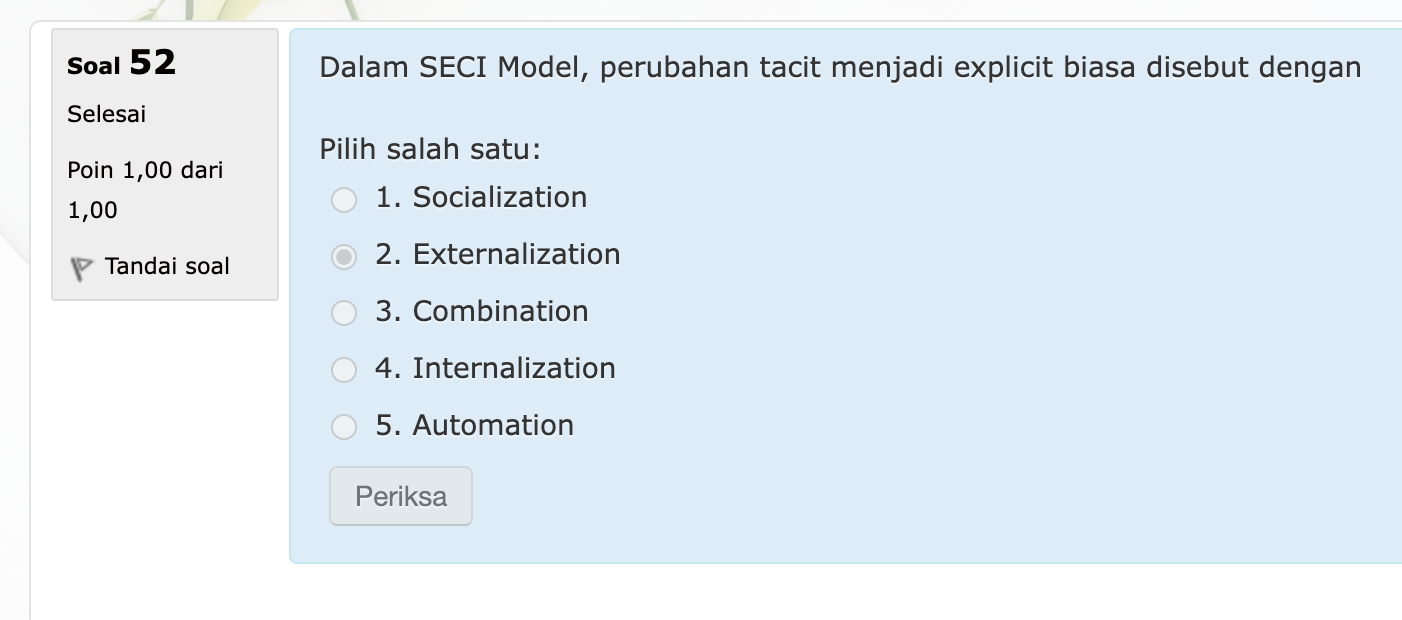
Task: Click the SECI Model question text
Action: coord(840,68)
